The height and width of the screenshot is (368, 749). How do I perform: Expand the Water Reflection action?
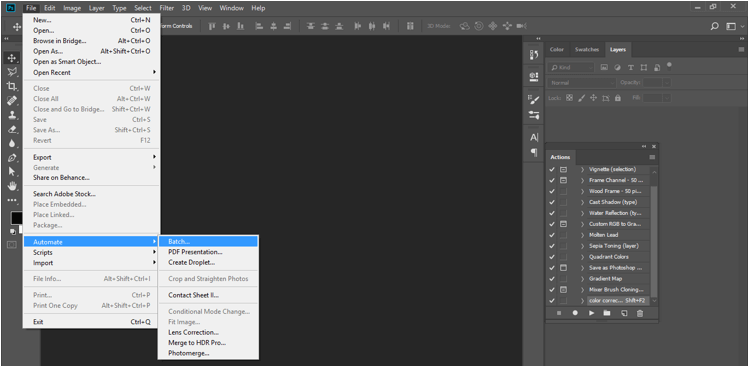coord(582,213)
